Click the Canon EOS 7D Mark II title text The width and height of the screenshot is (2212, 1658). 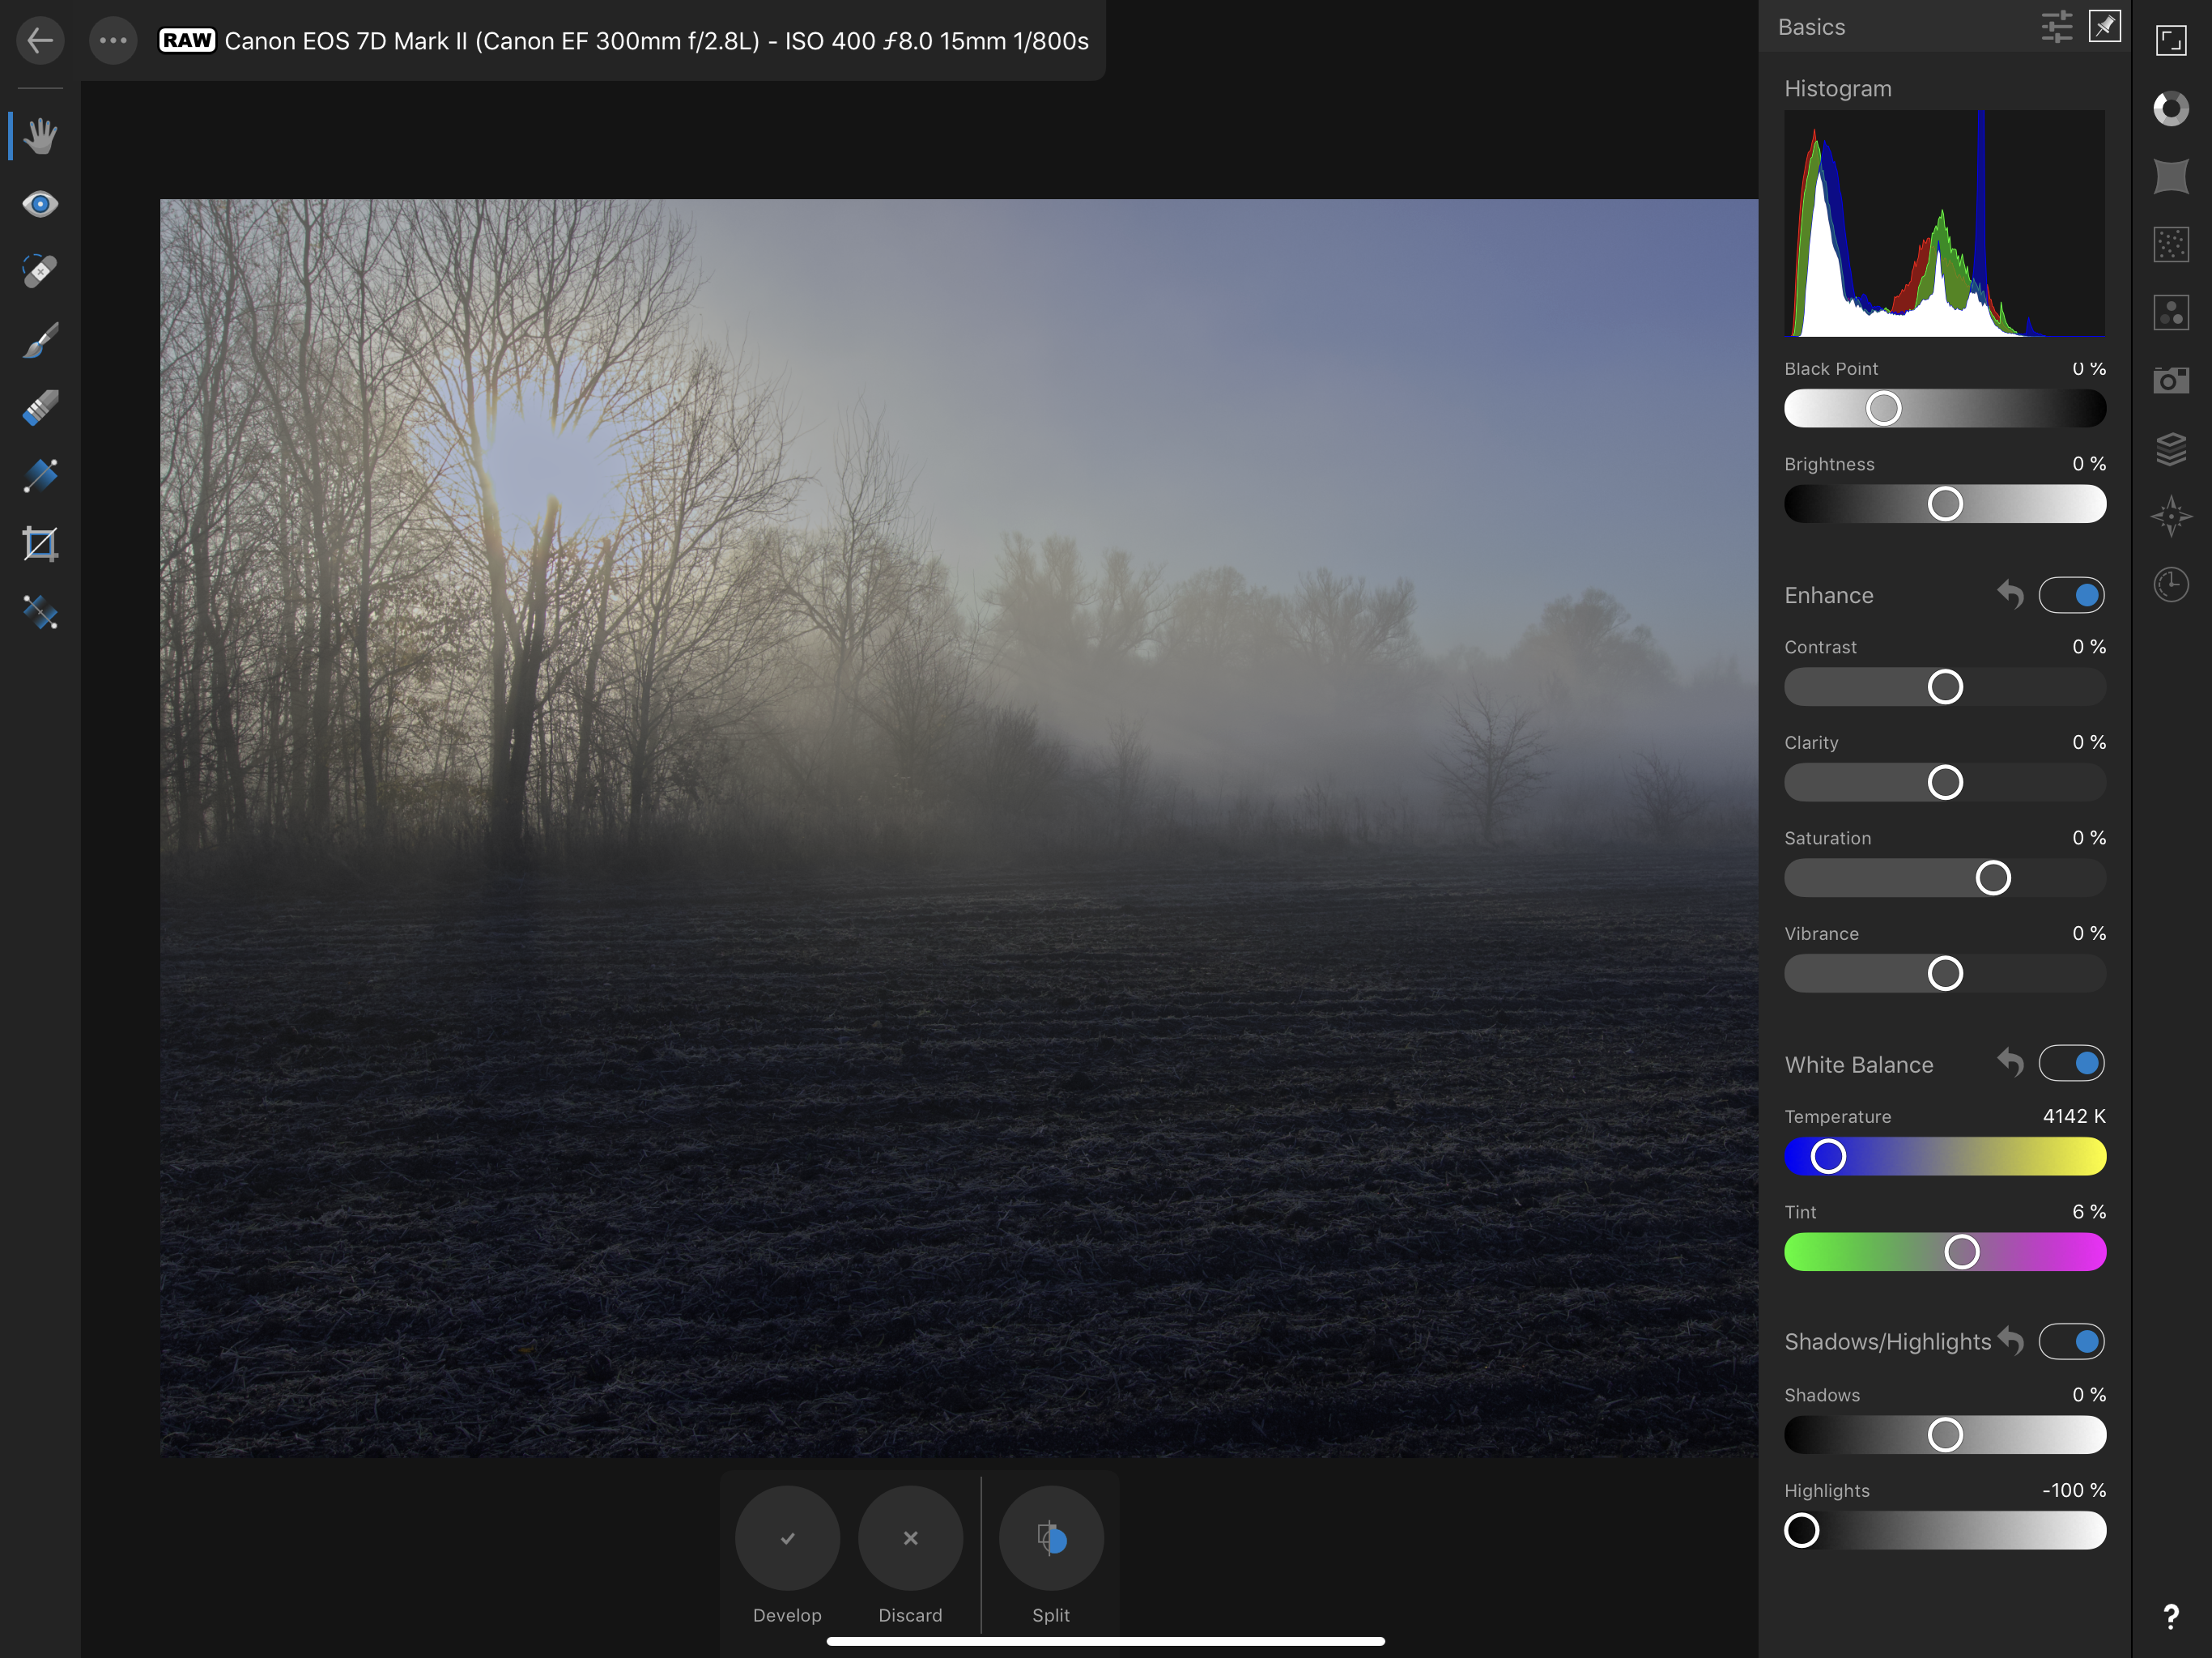(x=656, y=41)
